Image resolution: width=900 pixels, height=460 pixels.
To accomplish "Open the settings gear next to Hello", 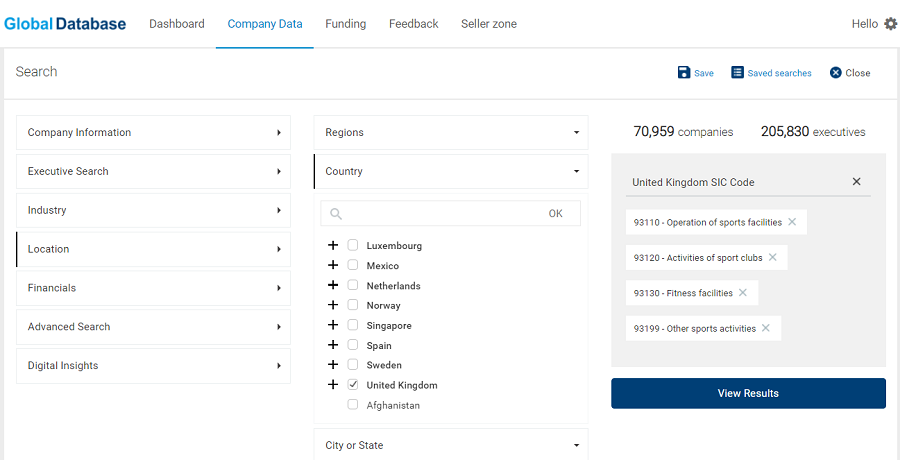I will [x=890, y=24].
